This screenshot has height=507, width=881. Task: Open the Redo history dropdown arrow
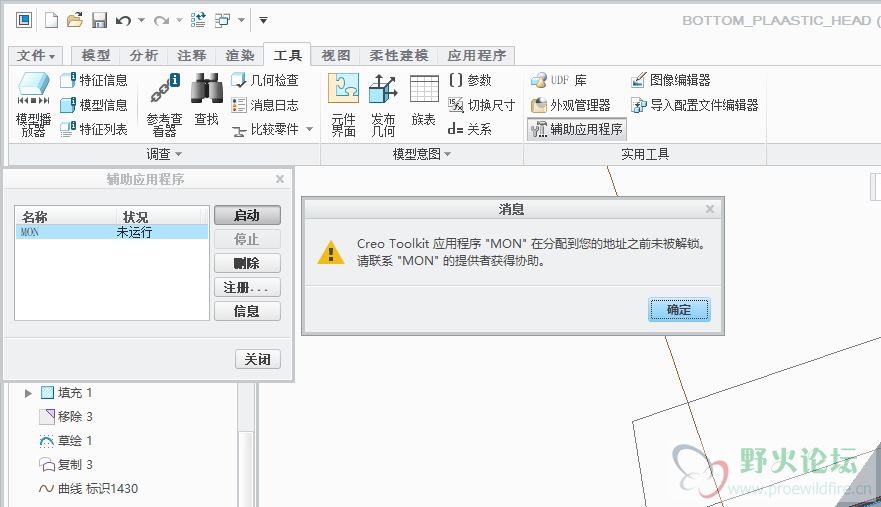tap(179, 21)
